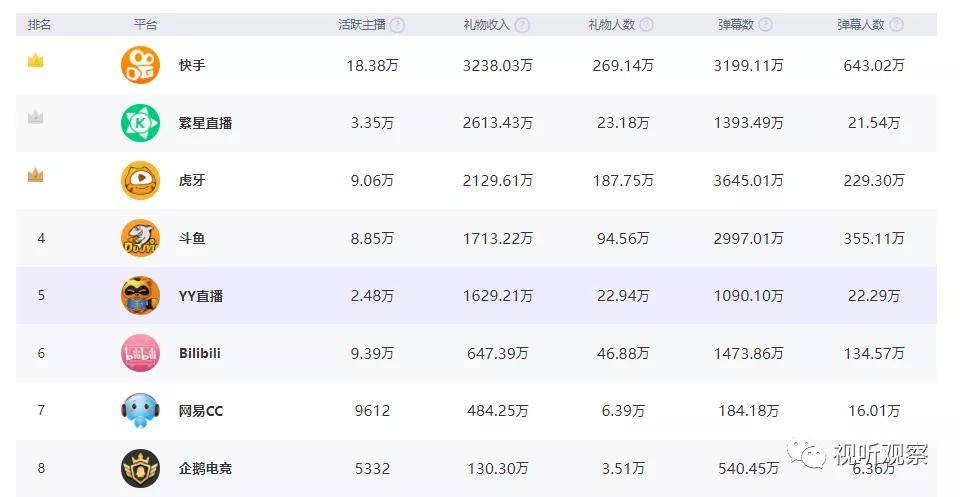Viewport: 960px width, 497px height.
Task: Open the 快手 platform logo
Action: pyautogui.click(x=140, y=65)
